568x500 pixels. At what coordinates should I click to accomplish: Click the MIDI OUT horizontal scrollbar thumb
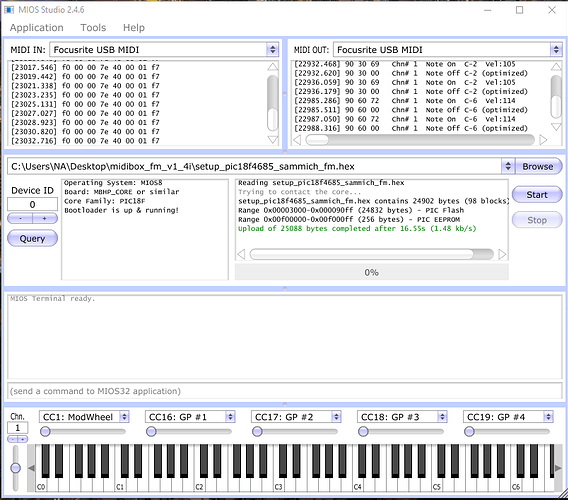coord(317,139)
